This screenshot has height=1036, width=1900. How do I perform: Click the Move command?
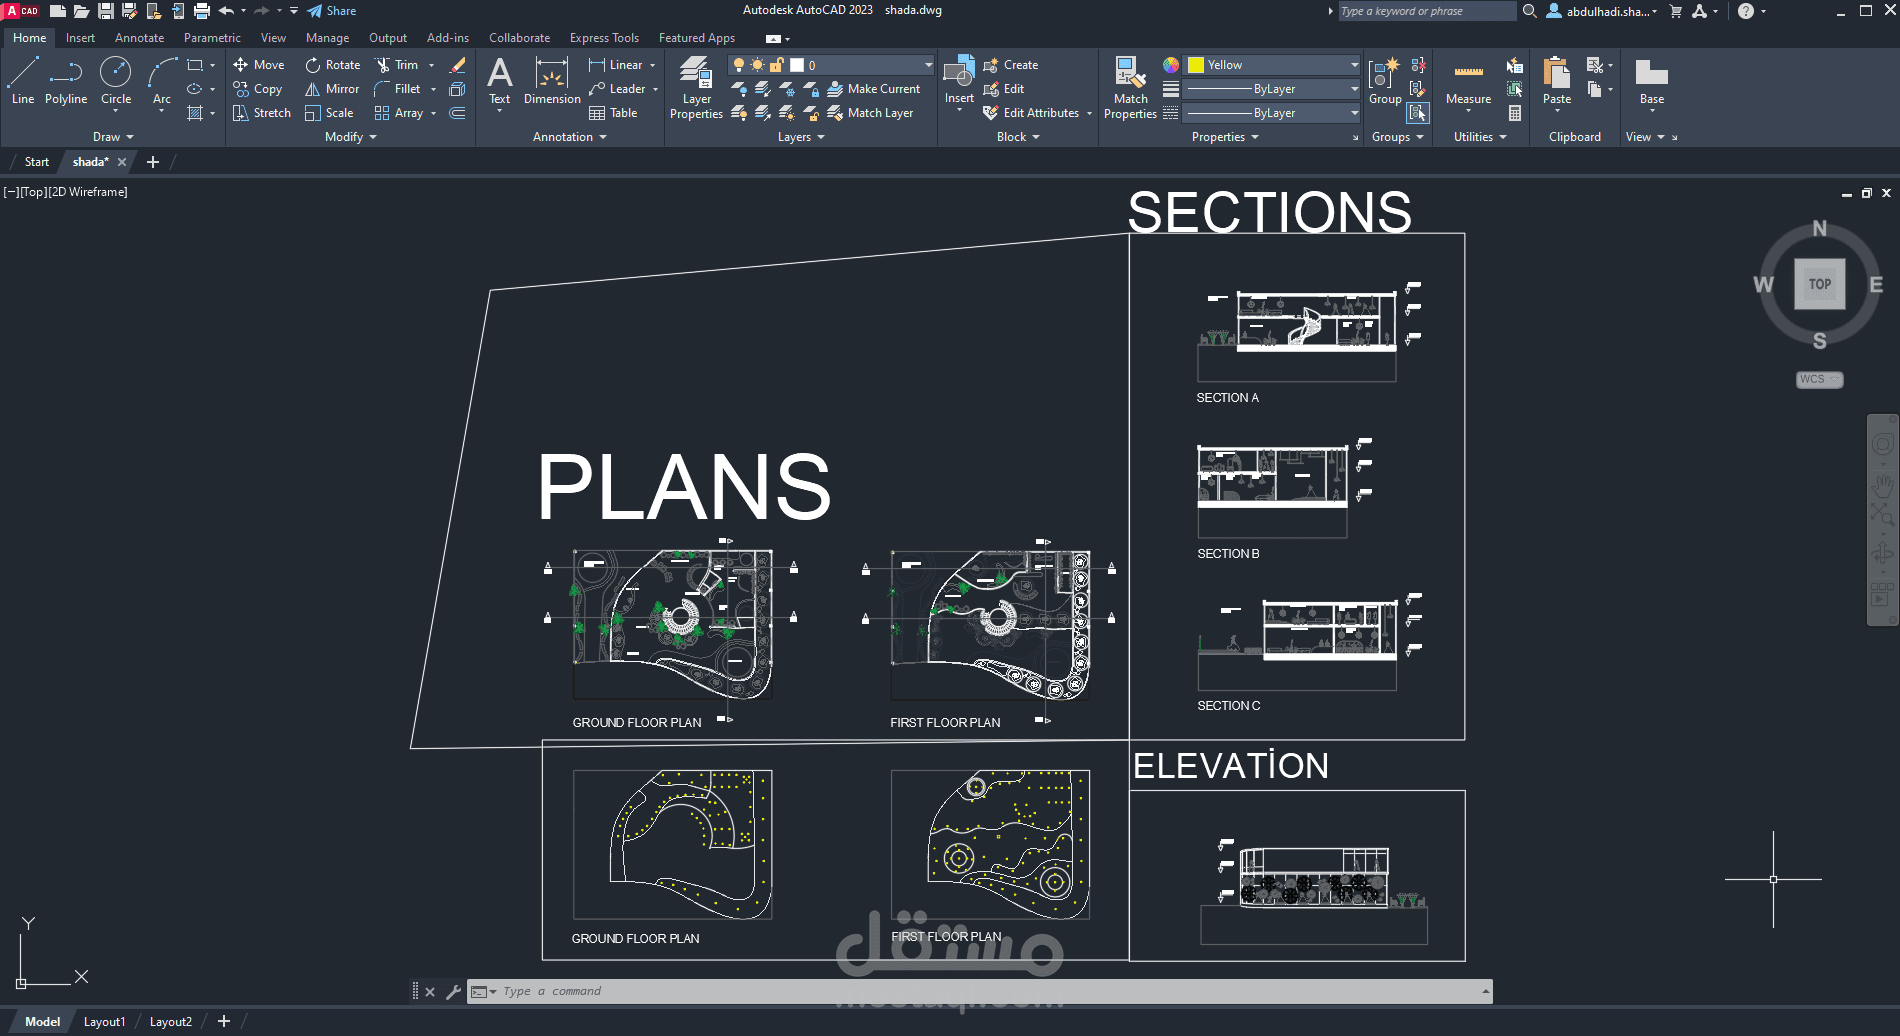tap(259, 65)
